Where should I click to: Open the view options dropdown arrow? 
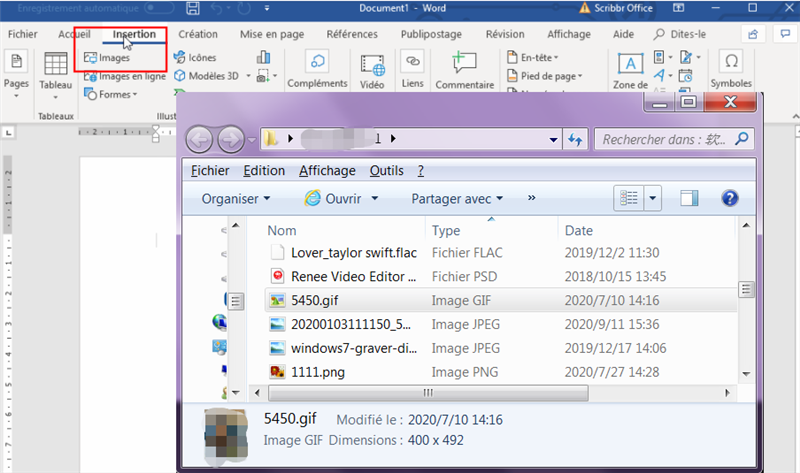[653, 198]
